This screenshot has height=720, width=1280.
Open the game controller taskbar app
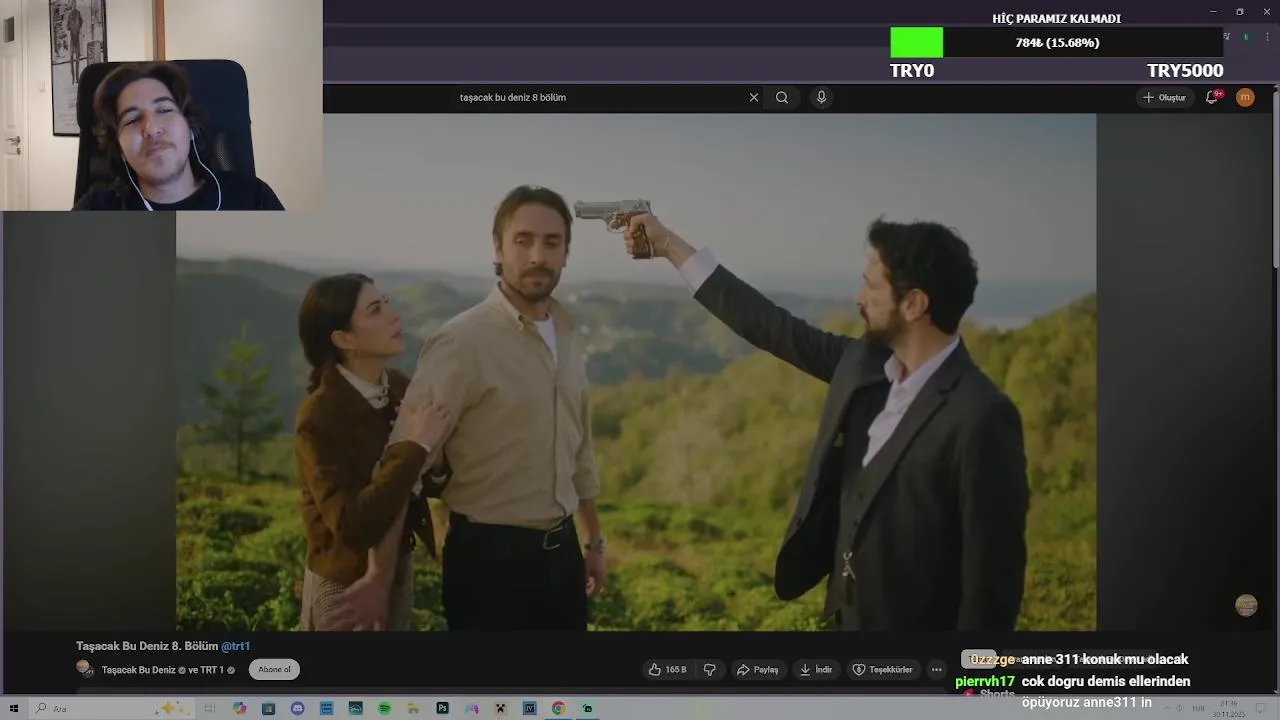(x=472, y=708)
